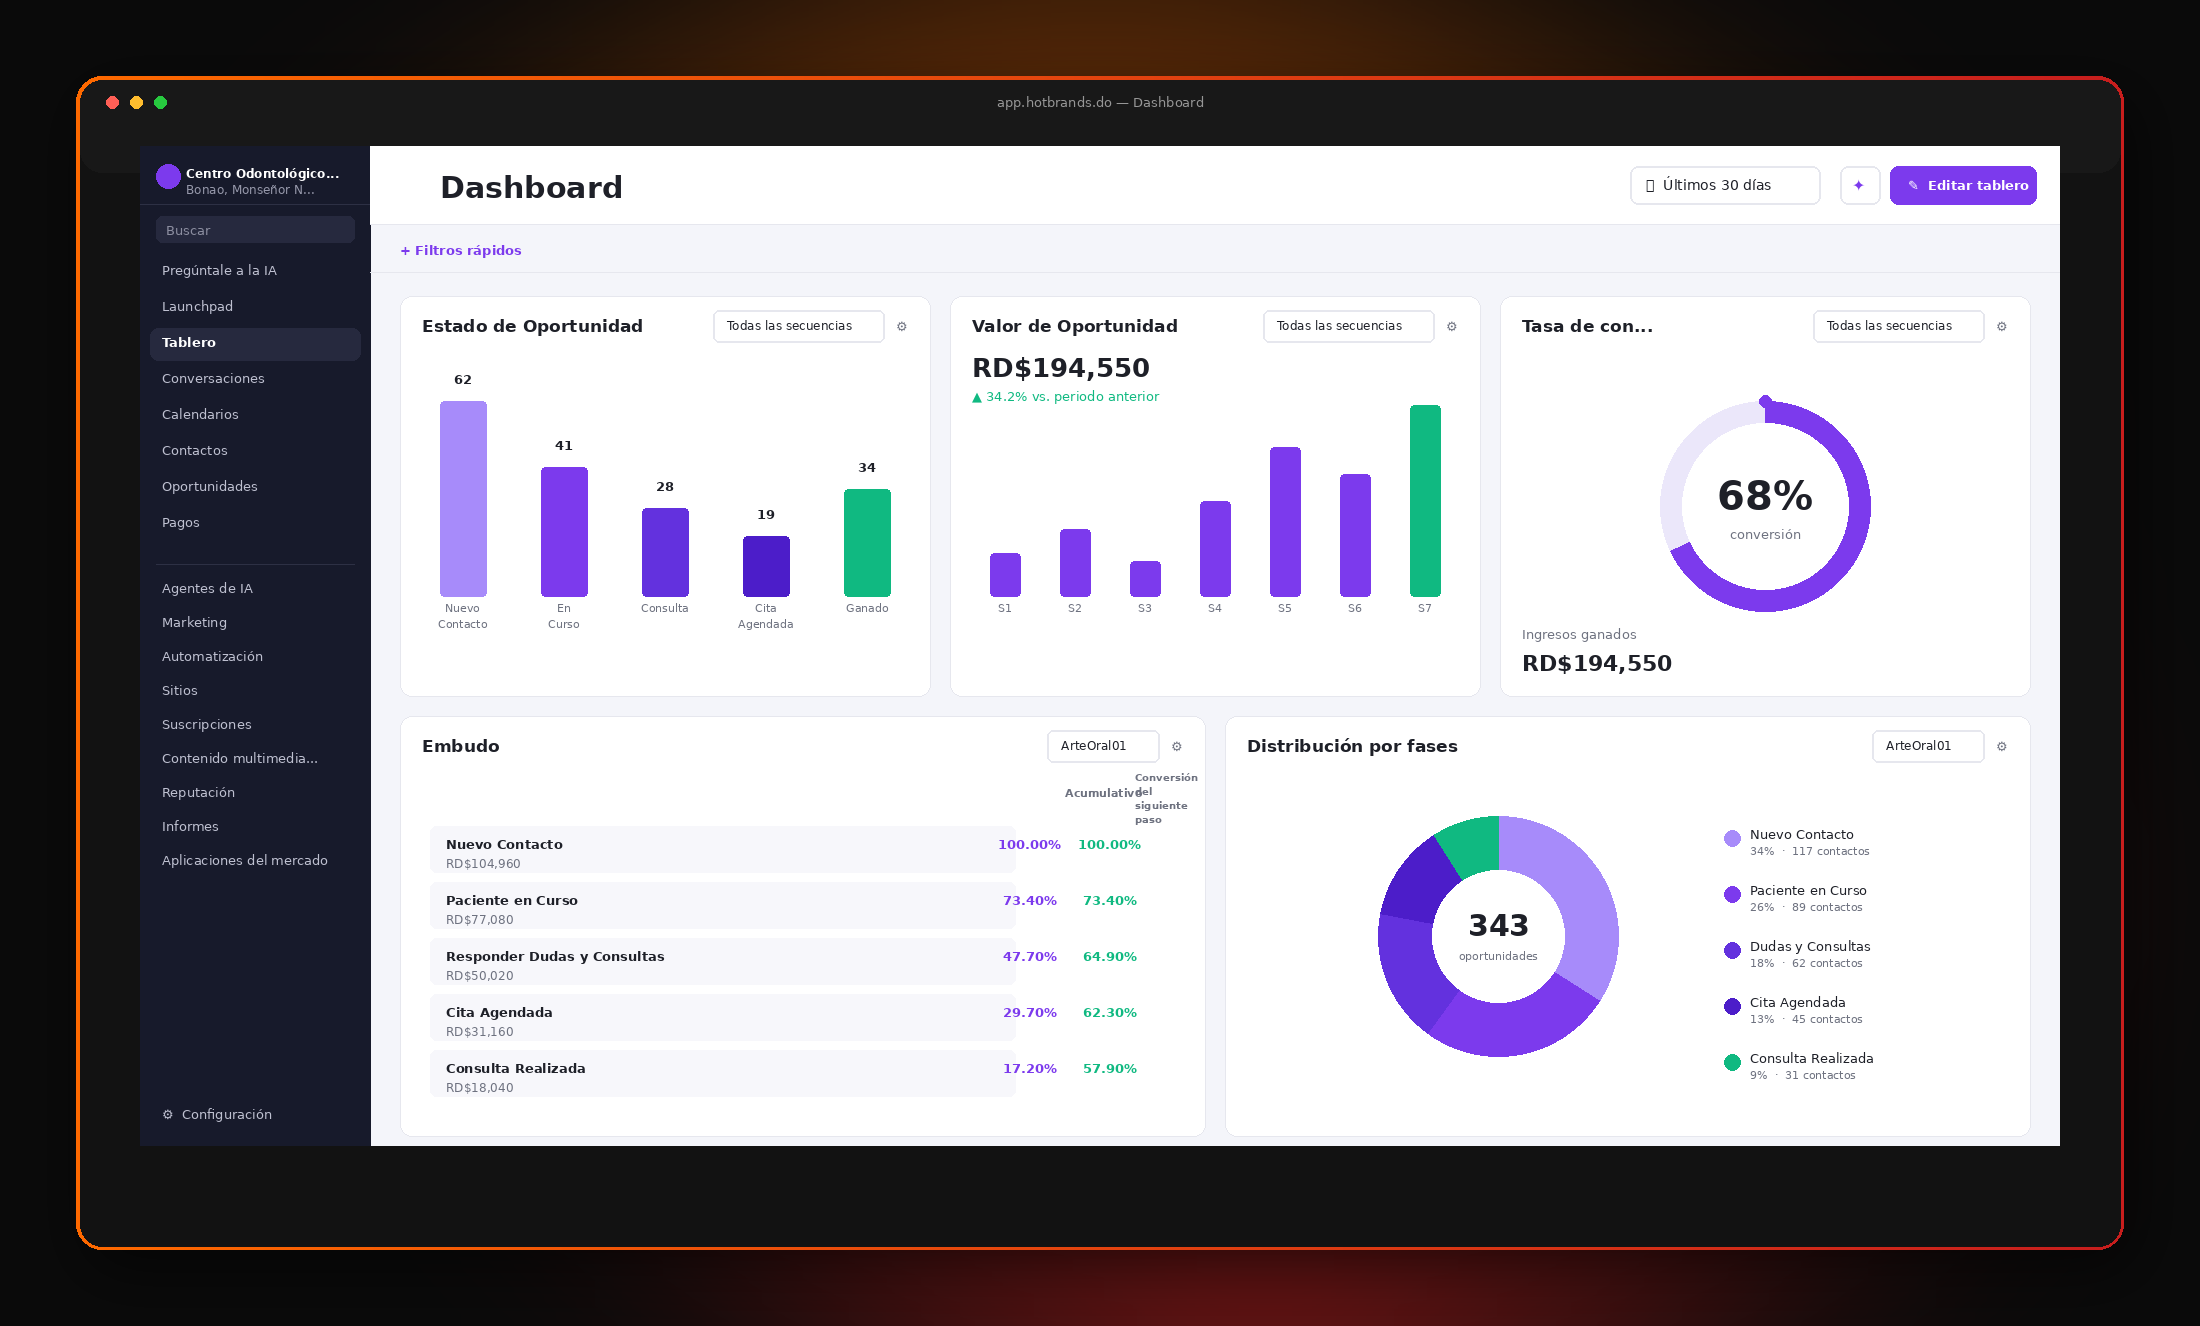
Task: Click the Buscar search field
Action: click(x=255, y=230)
